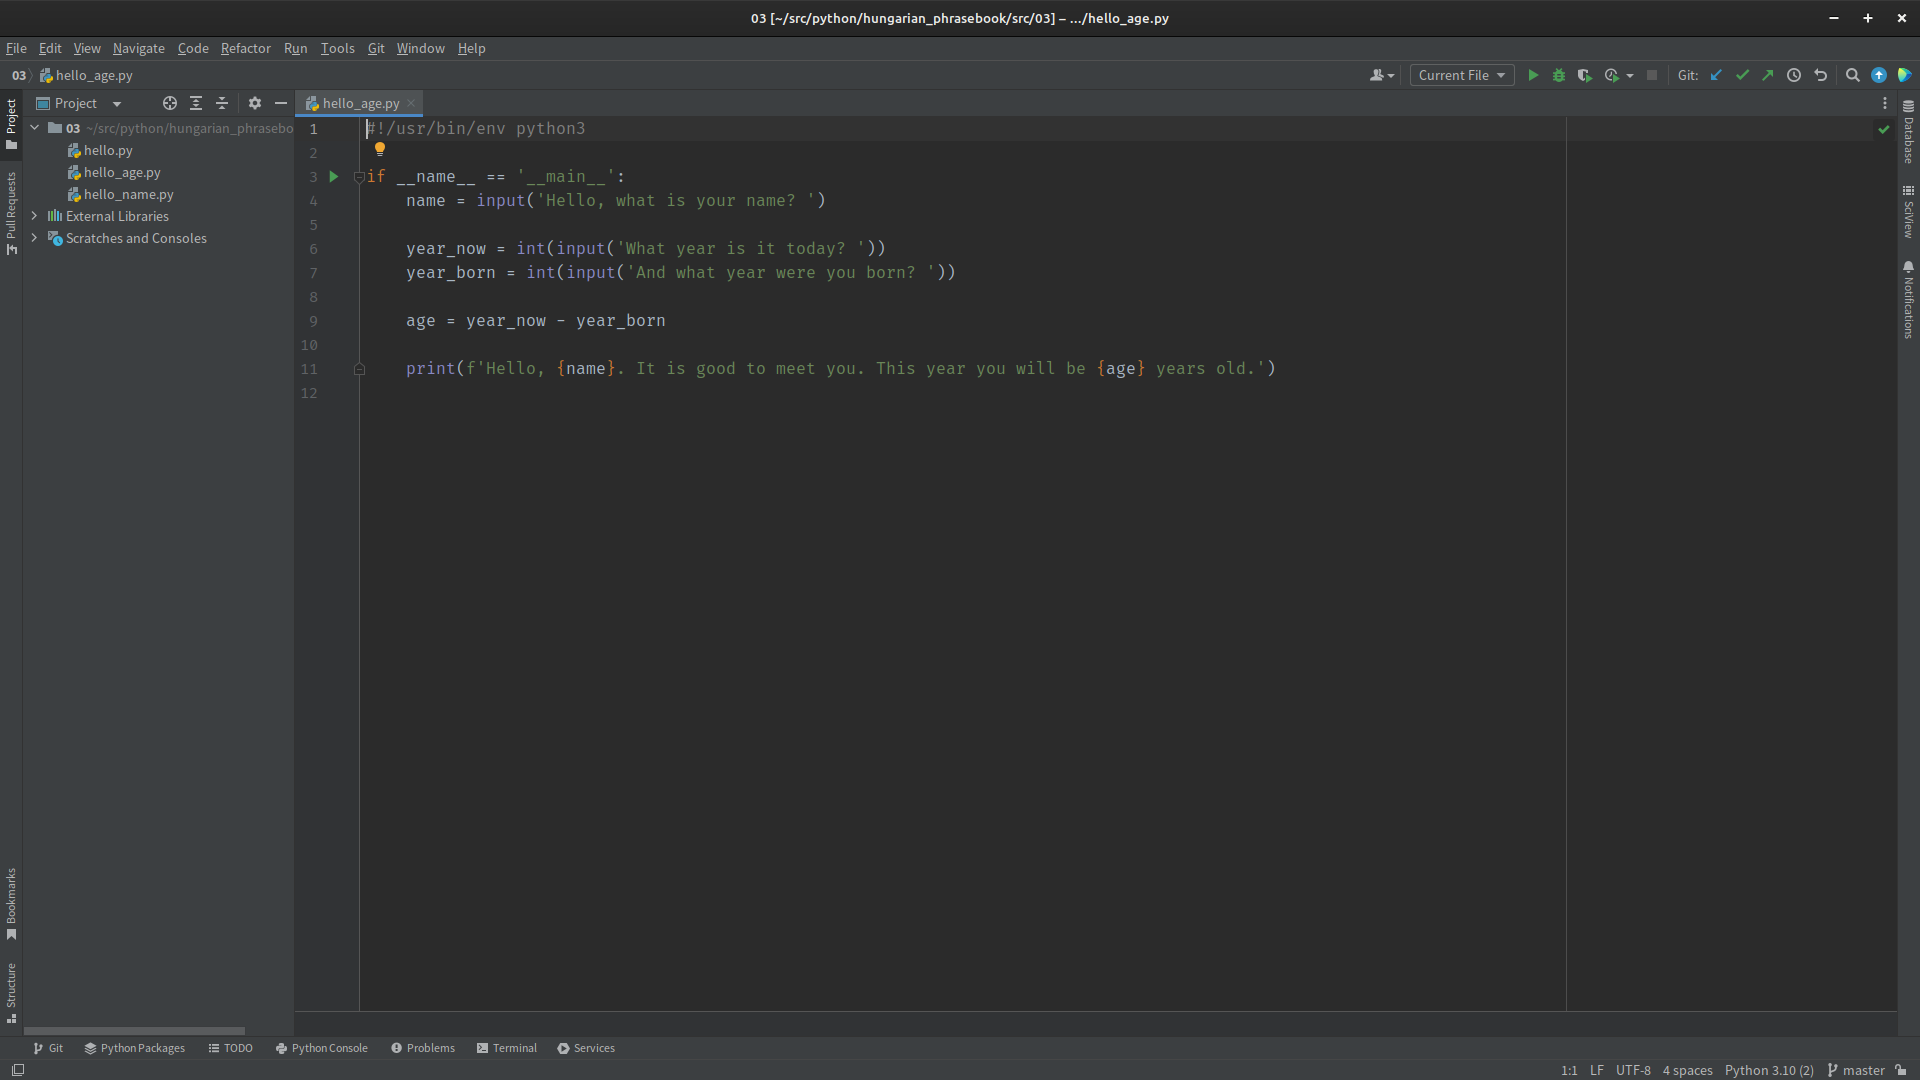Update project via Git pull arrow

1716,75
